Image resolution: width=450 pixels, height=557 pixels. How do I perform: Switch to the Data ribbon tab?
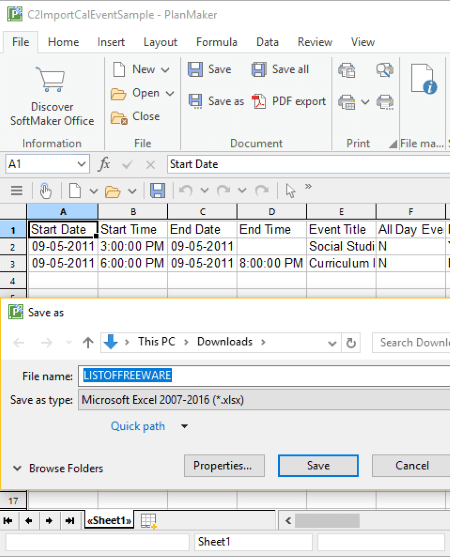267,42
